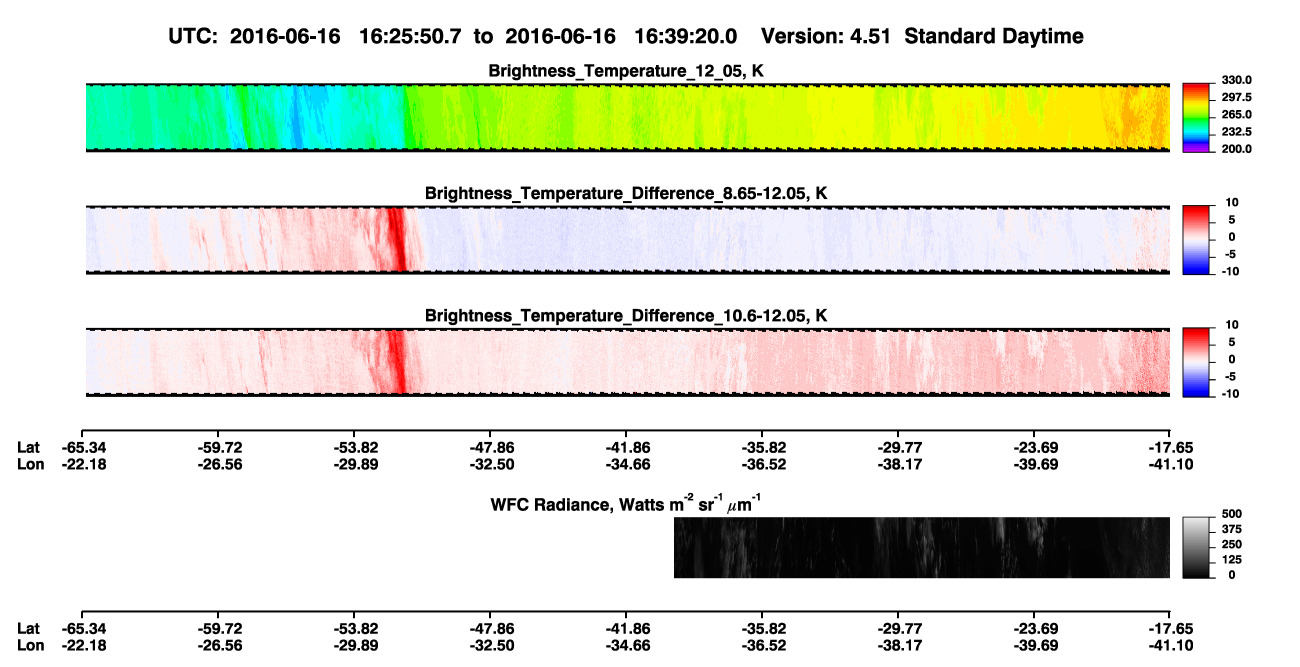Click the -41.10 longitude label under the WFC Radiance image
Image resolution: width=1300 pixels, height=667 pixels.
tap(1170, 645)
